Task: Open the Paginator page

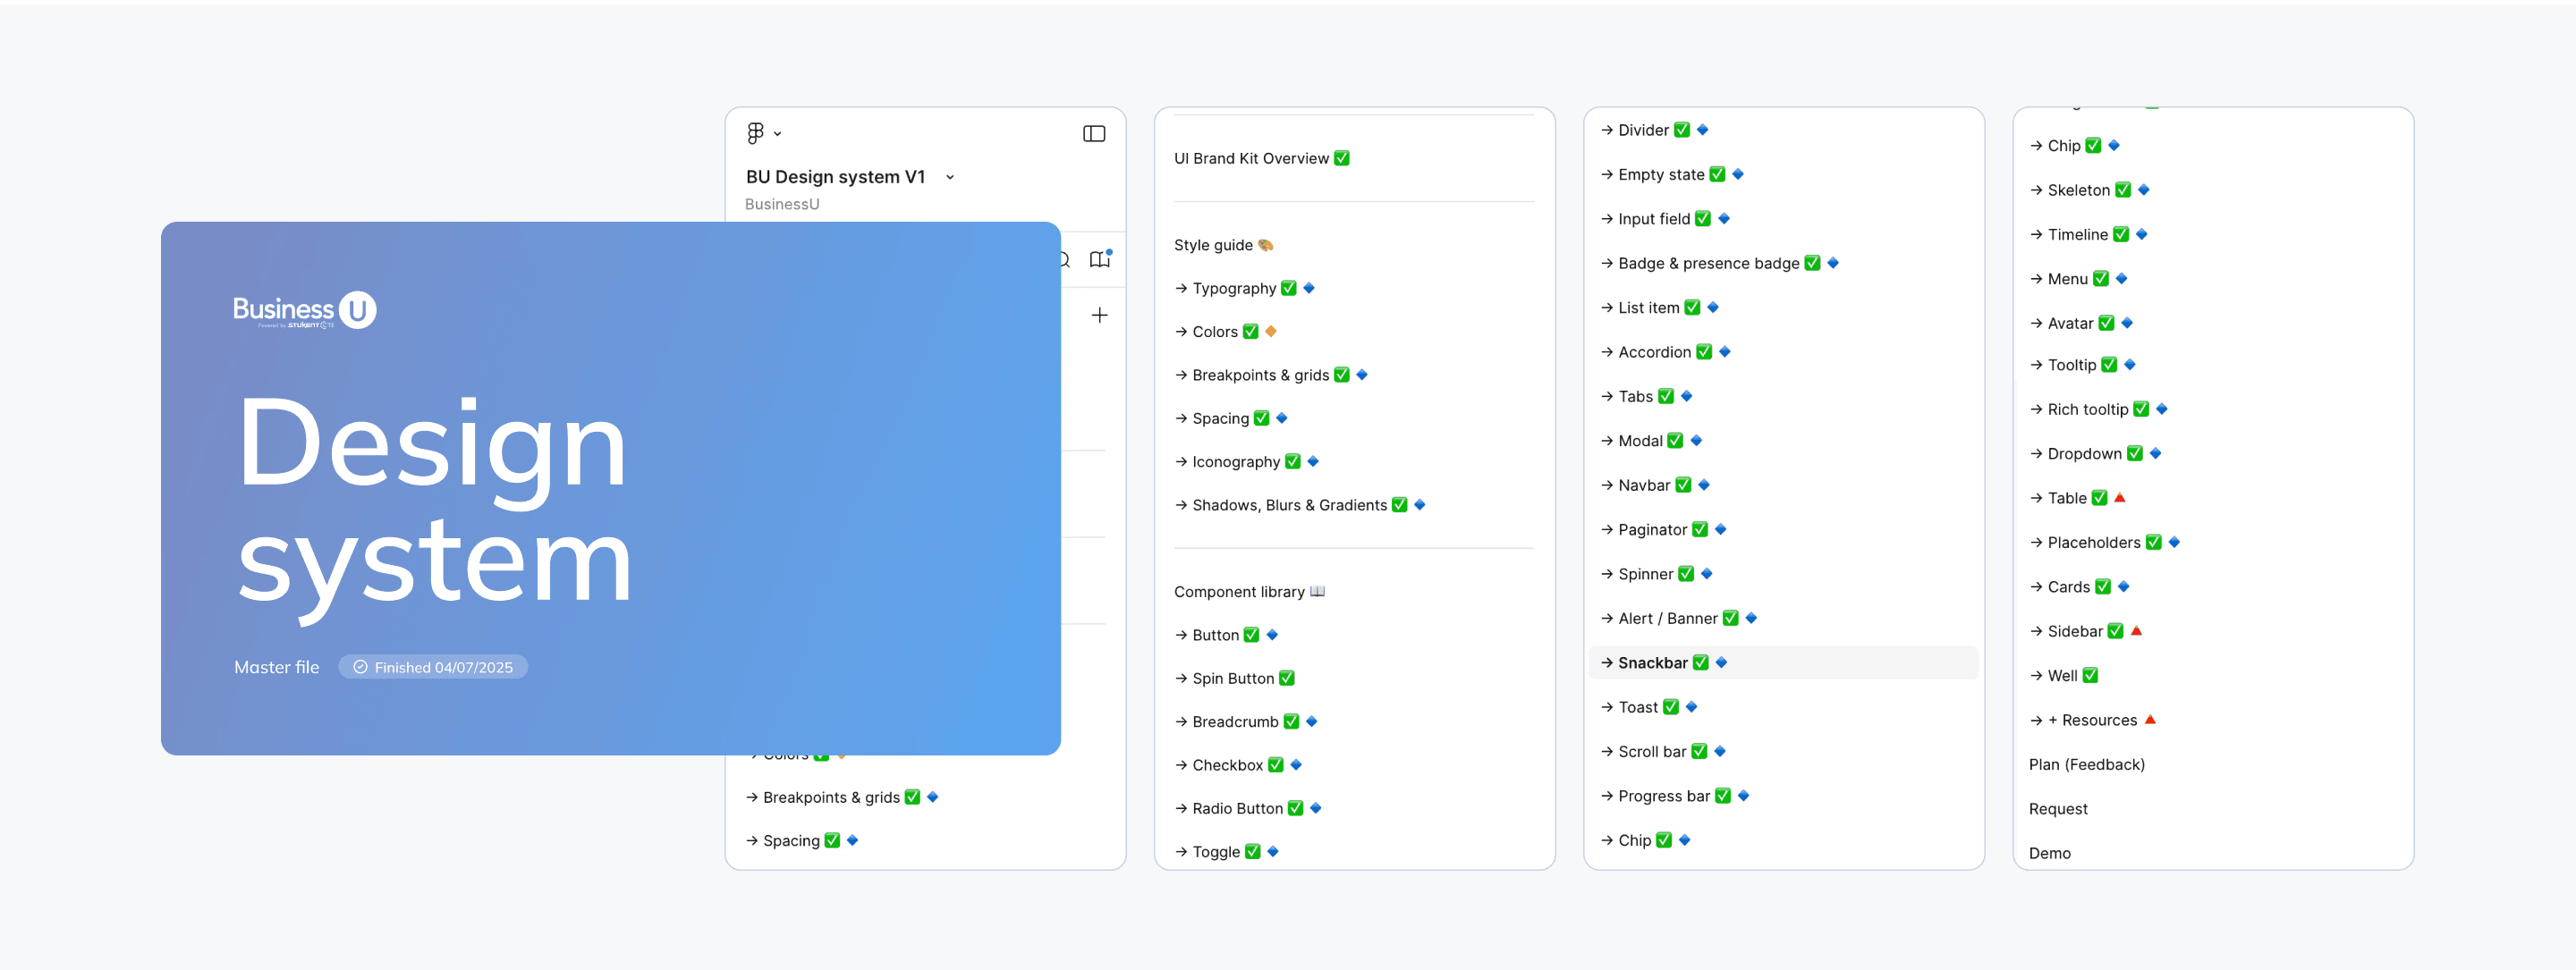Action: (1663, 529)
